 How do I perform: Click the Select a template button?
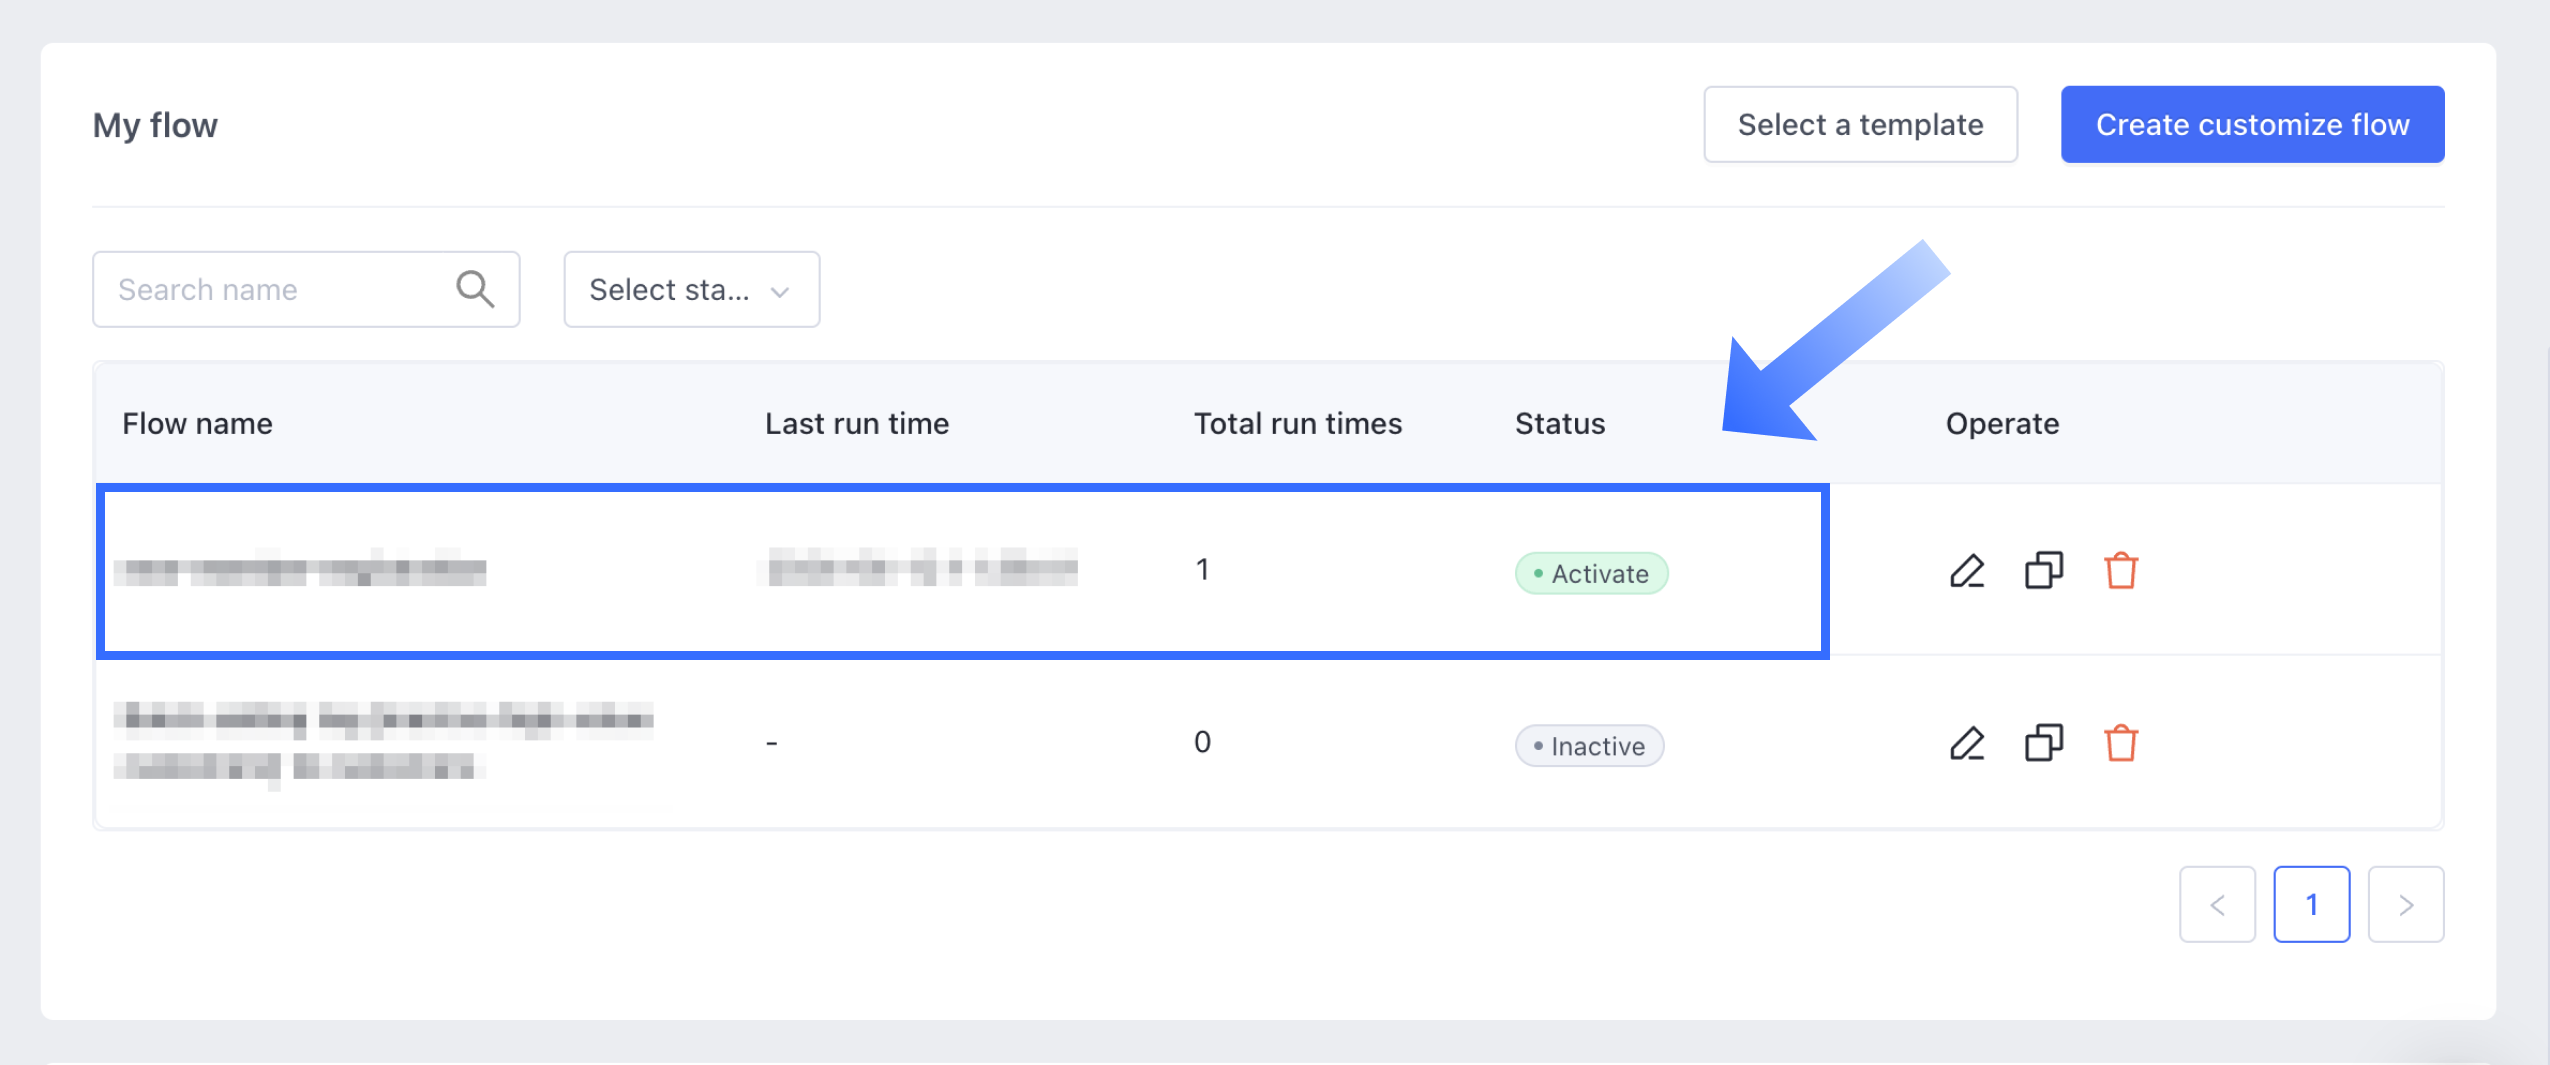coord(1859,124)
